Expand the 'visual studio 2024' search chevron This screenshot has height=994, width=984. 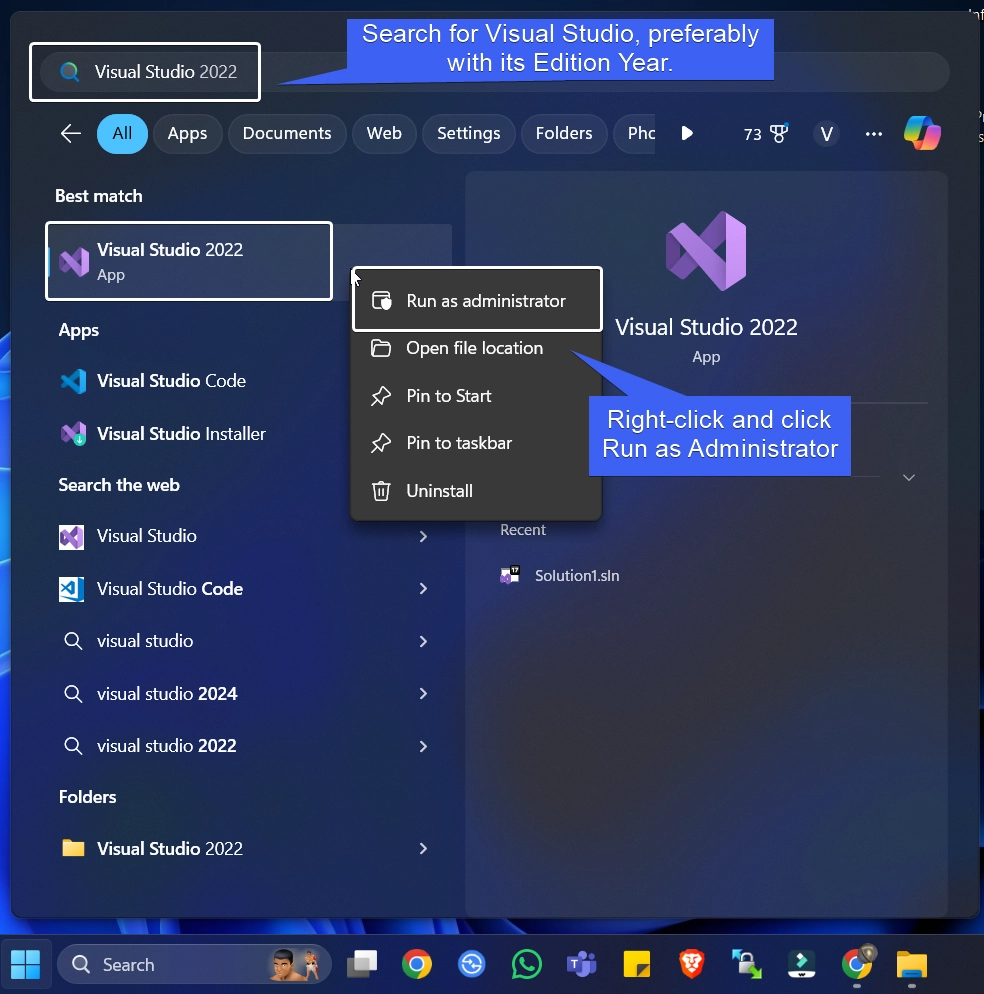click(423, 694)
